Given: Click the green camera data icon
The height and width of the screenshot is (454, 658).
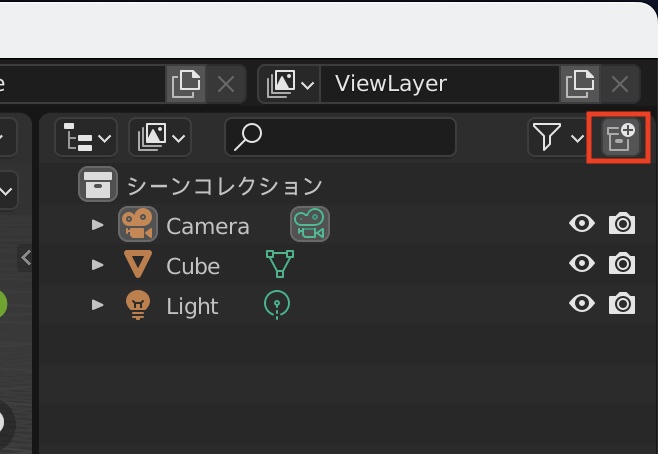Looking at the screenshot, I should pos(310,224).
